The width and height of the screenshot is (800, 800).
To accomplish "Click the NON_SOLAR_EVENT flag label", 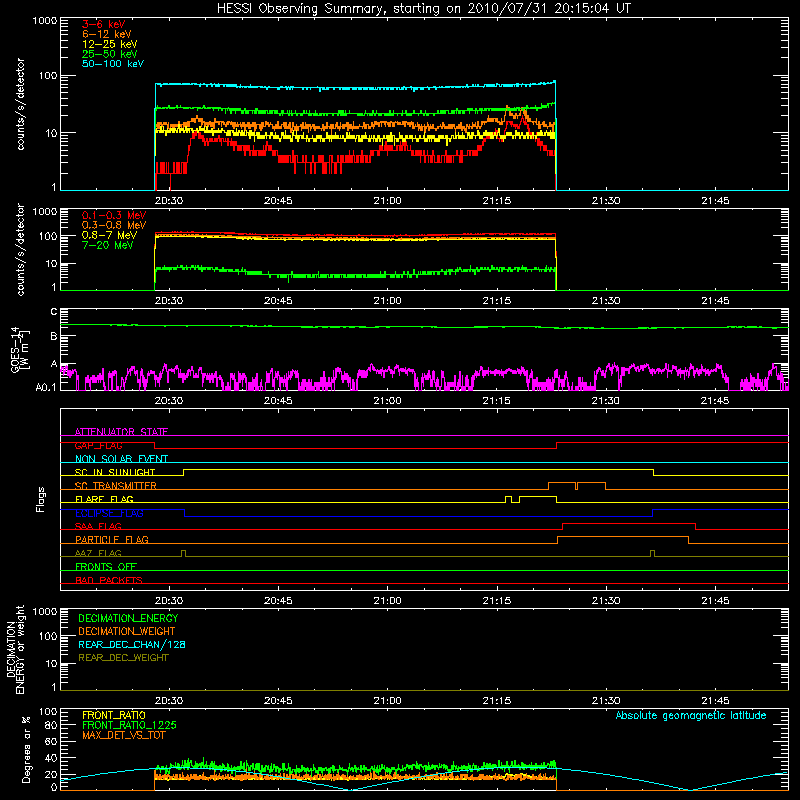I will click(x=121, y=459).
